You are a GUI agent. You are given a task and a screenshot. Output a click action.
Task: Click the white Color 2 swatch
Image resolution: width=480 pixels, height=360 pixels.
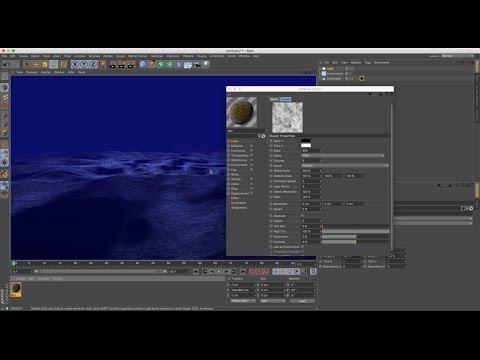click(x=306, y=146)
